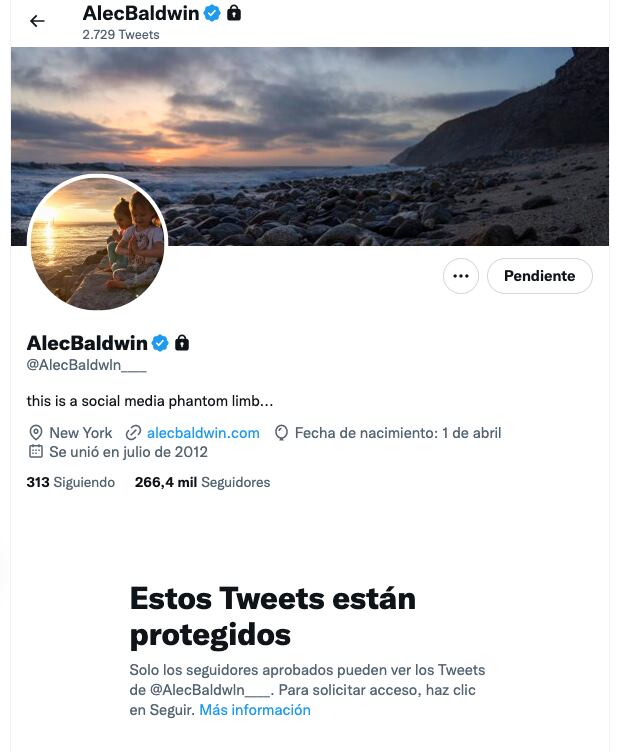
Task: Click the calendar joined-date icon
Action: tap(35, 451)
